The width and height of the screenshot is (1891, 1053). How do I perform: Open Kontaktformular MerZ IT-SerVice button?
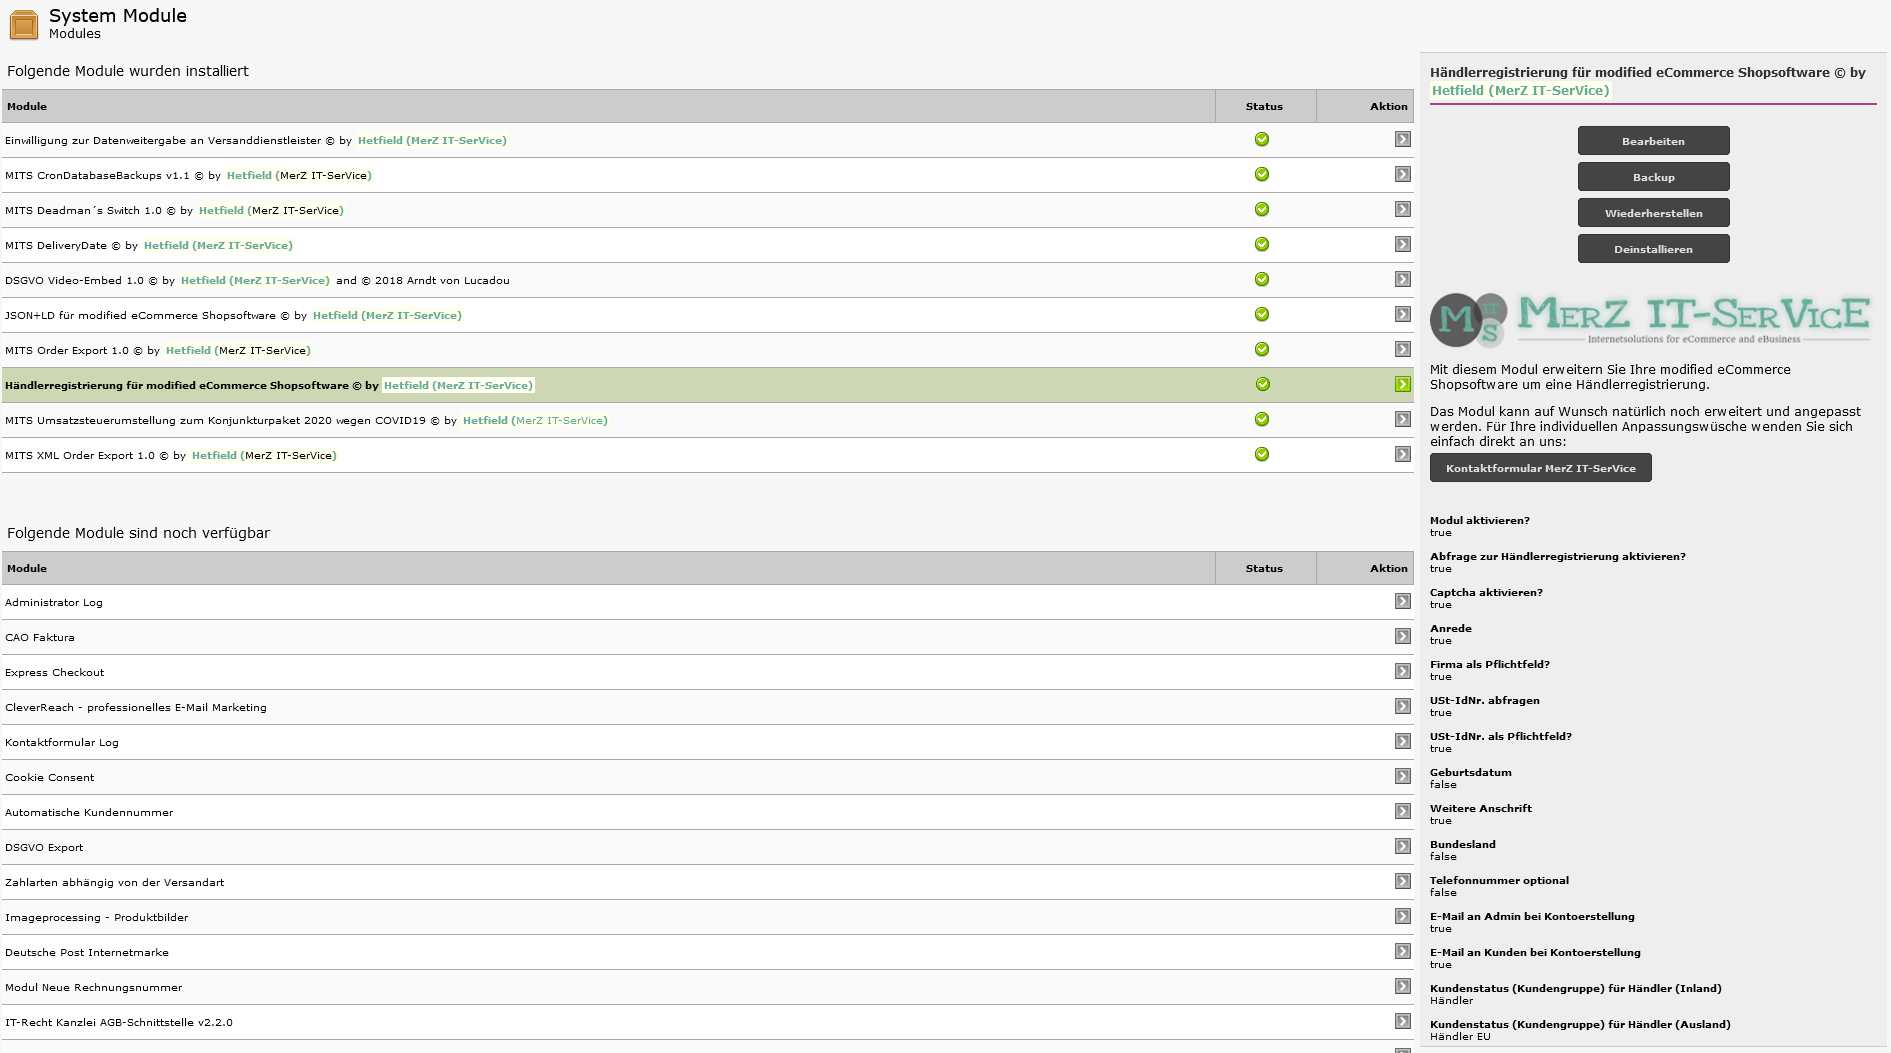(x=1540, y=468)
